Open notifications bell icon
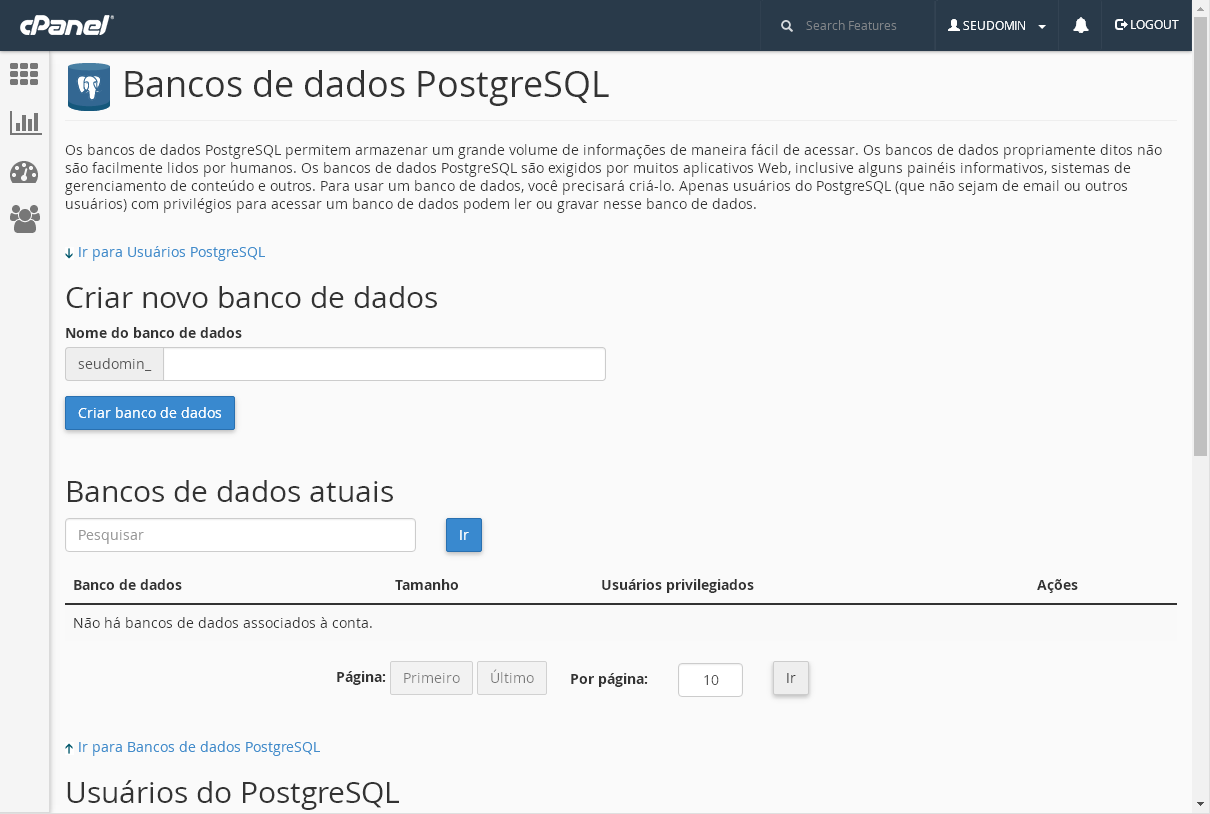Image resolution: width=1210 pixels, height=814 pixels. (1080, 25)
